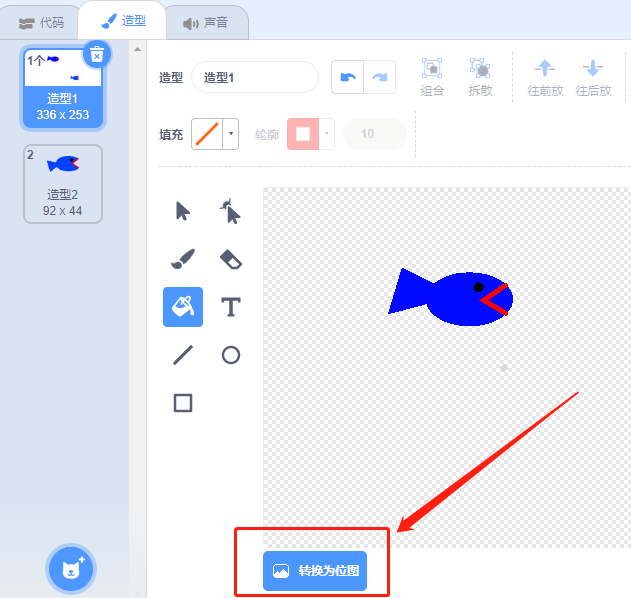Click the redo arrow button
The height and width of the screenshot is (598, 631).
379,77
